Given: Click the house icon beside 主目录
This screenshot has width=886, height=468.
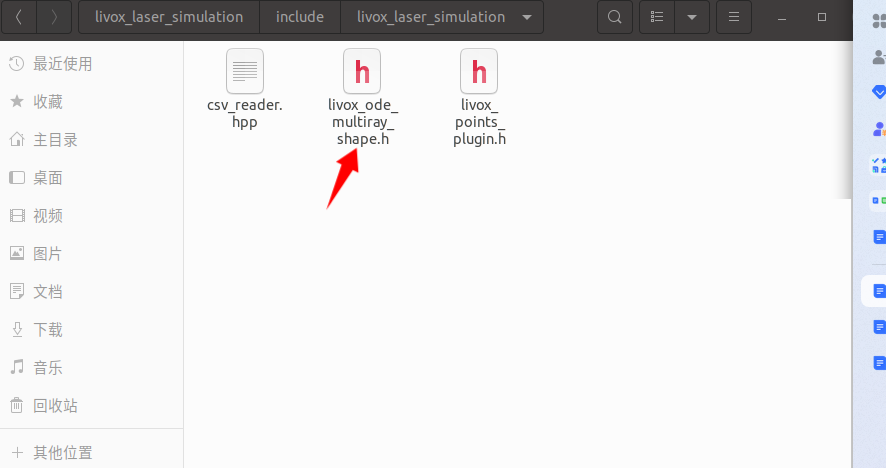Looking at the screenshot, I should coord(17,139).
